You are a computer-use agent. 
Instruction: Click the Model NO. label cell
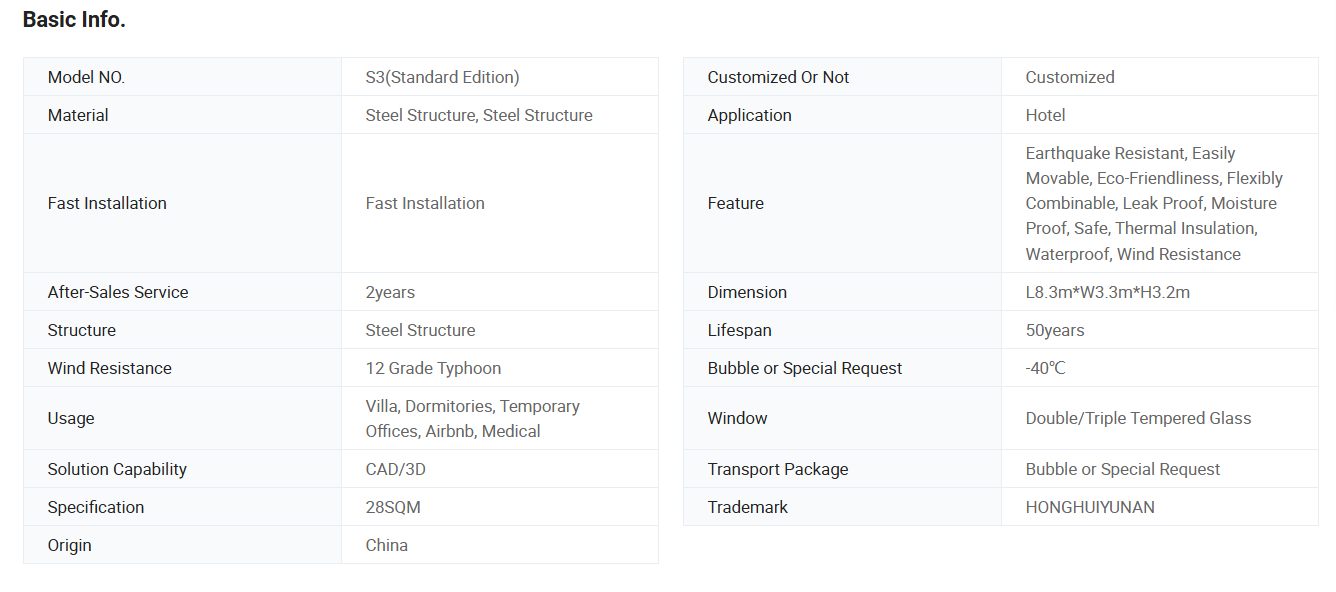(x=182, y=77)
